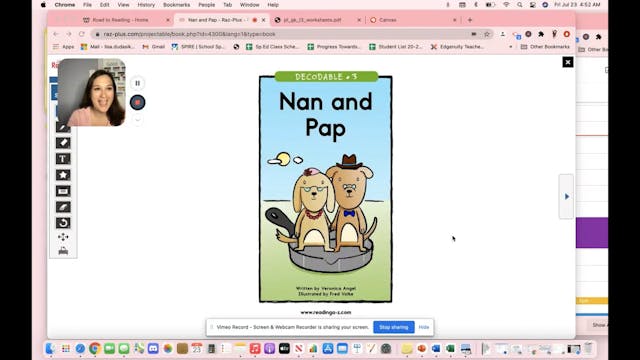Open the Sp Ed Class Sche... bookmark
The height and width of the screenshot is (360, 640).
coord(272,47)
